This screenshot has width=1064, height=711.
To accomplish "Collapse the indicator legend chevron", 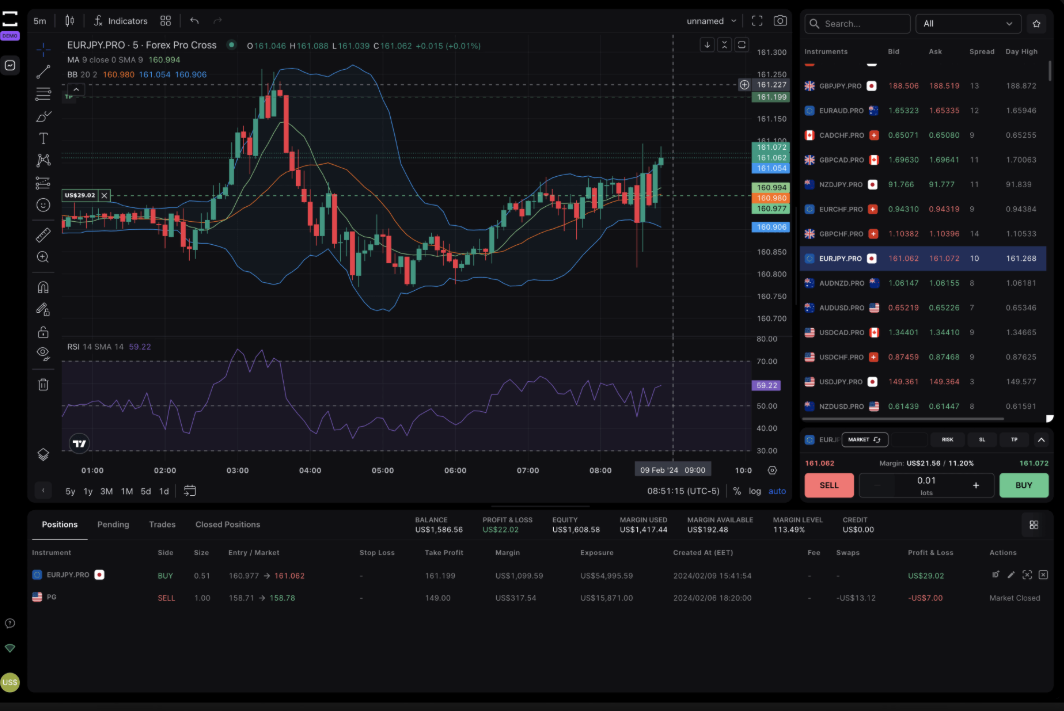I will click(76, 90).
